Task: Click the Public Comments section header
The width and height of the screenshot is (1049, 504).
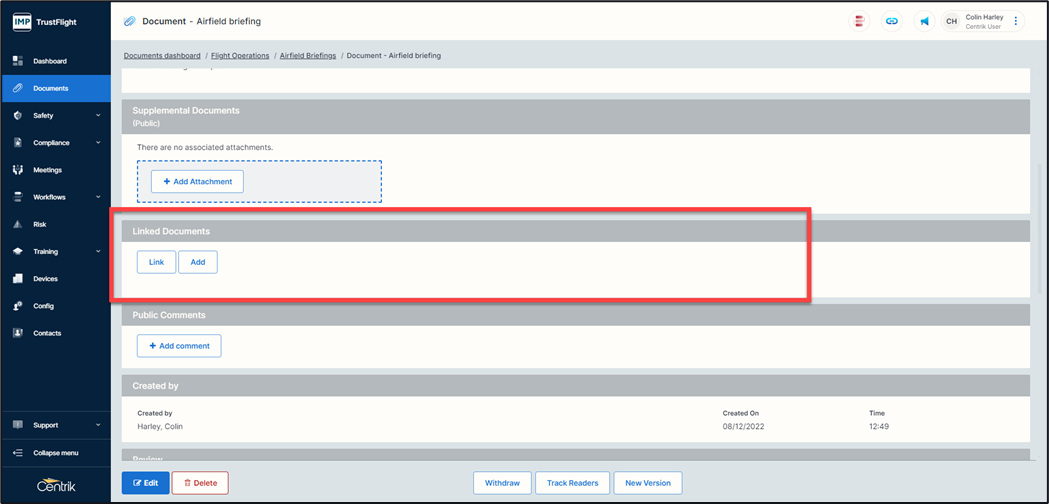Action: point(575,315)
